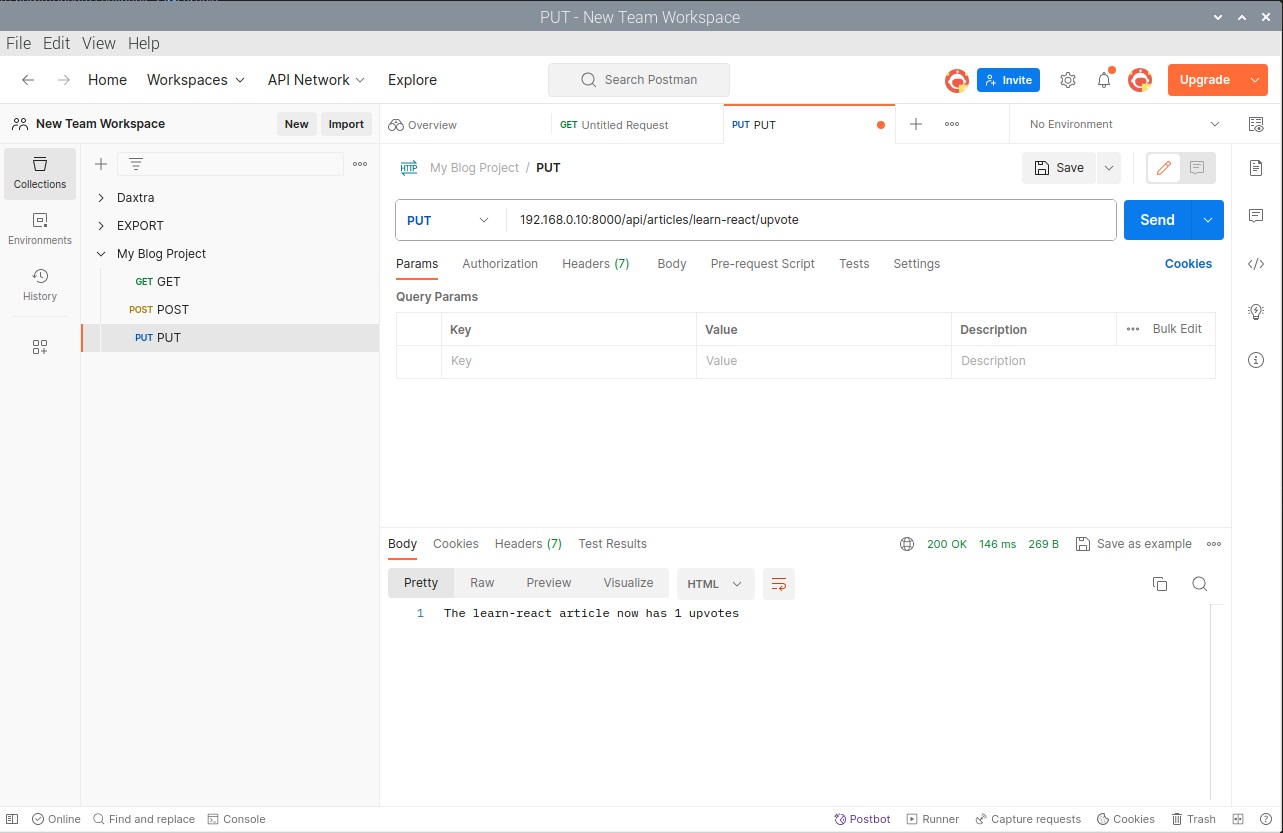Open the related requests lightbulb icon

1257,312
